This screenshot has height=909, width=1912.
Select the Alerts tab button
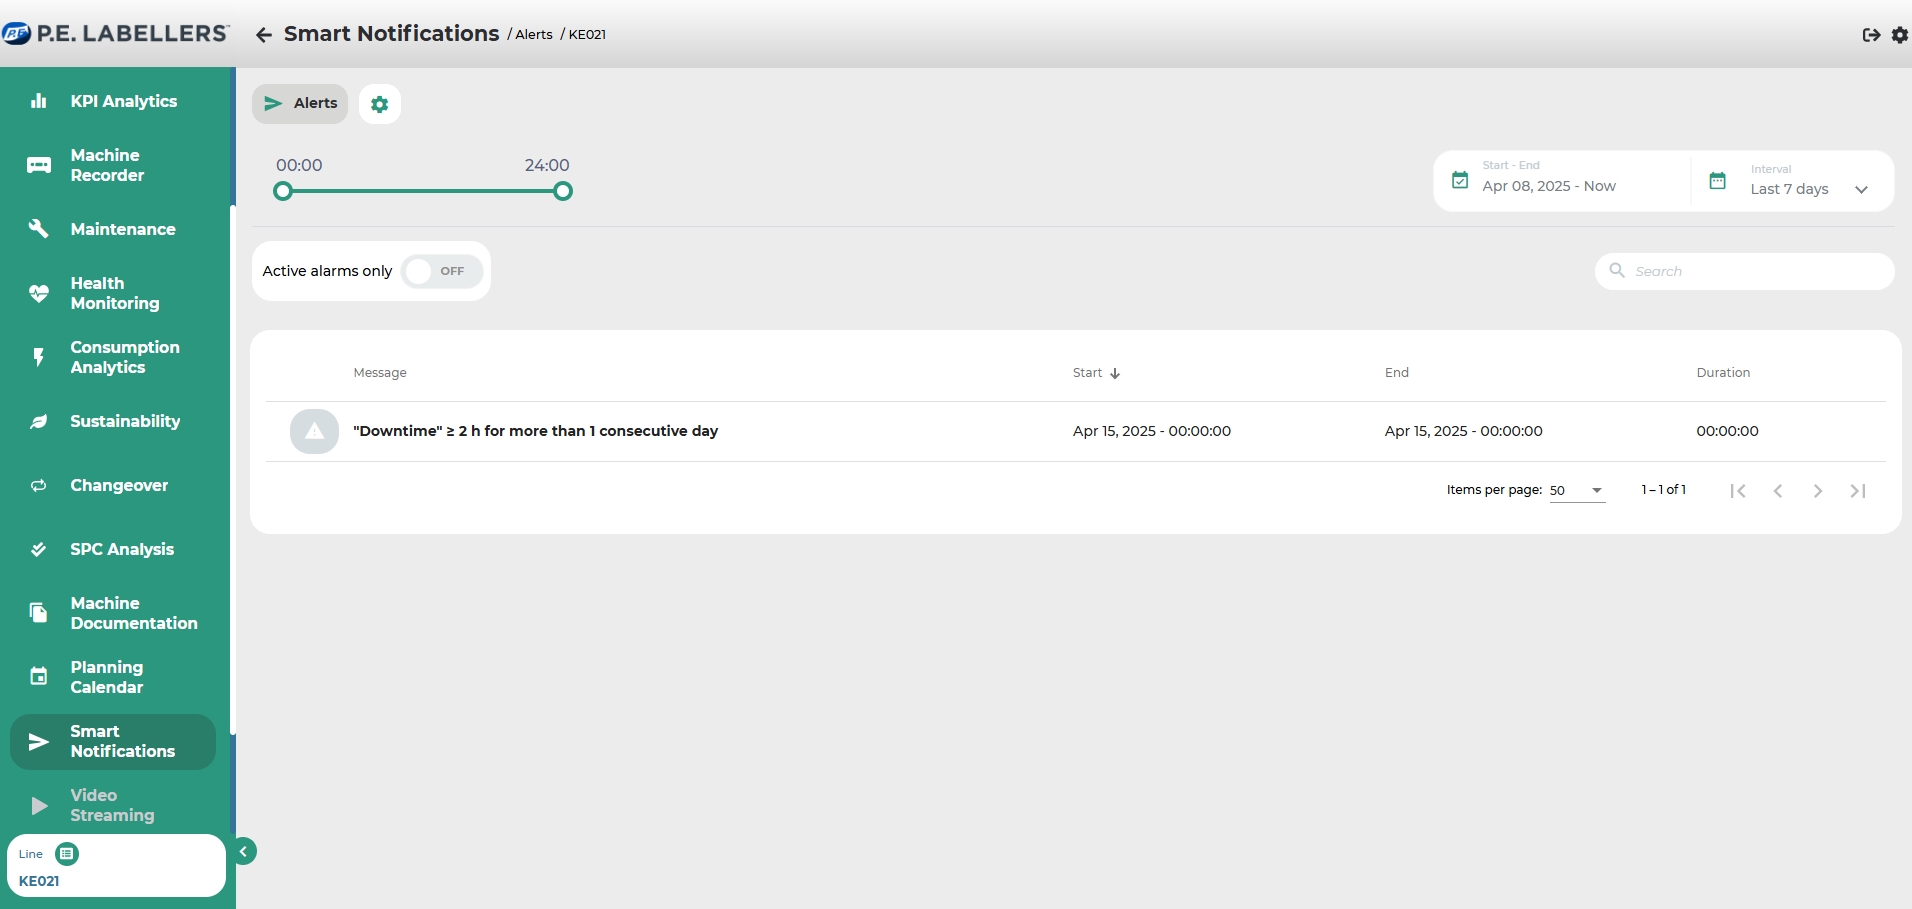coord(300,104)
